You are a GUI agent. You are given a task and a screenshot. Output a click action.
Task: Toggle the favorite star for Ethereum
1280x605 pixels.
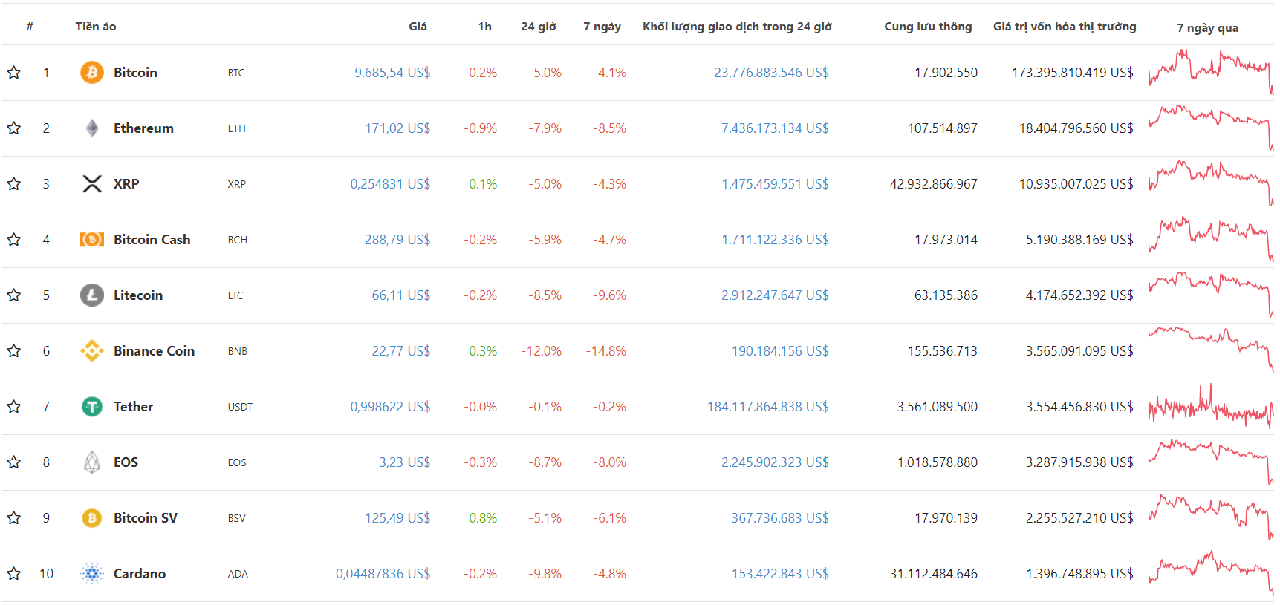coord(14,128)
